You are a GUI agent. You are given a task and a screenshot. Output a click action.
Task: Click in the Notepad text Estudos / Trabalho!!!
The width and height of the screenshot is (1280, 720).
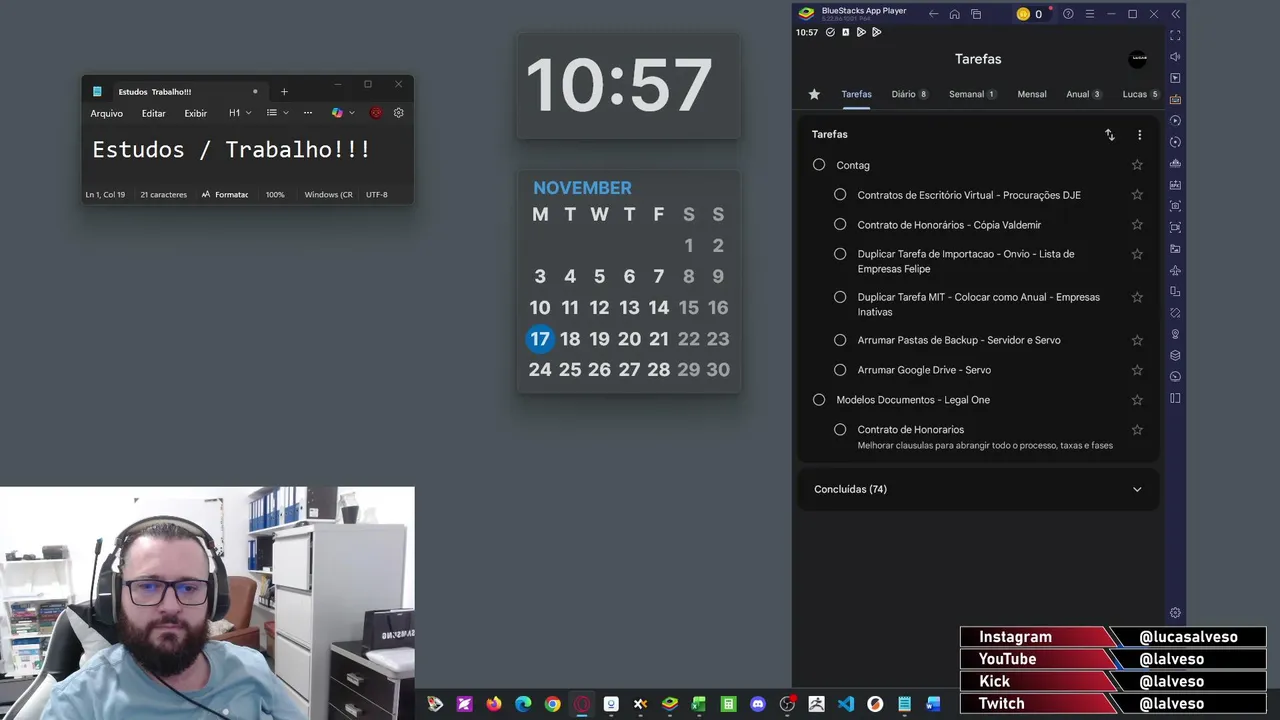point(231,150)
